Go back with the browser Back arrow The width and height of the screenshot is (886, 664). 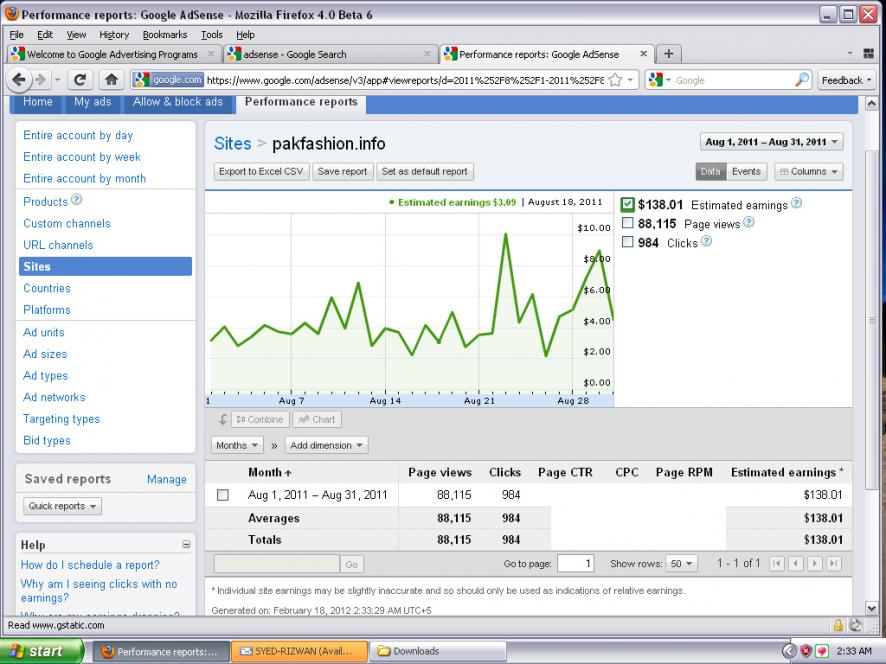(19, 80)
